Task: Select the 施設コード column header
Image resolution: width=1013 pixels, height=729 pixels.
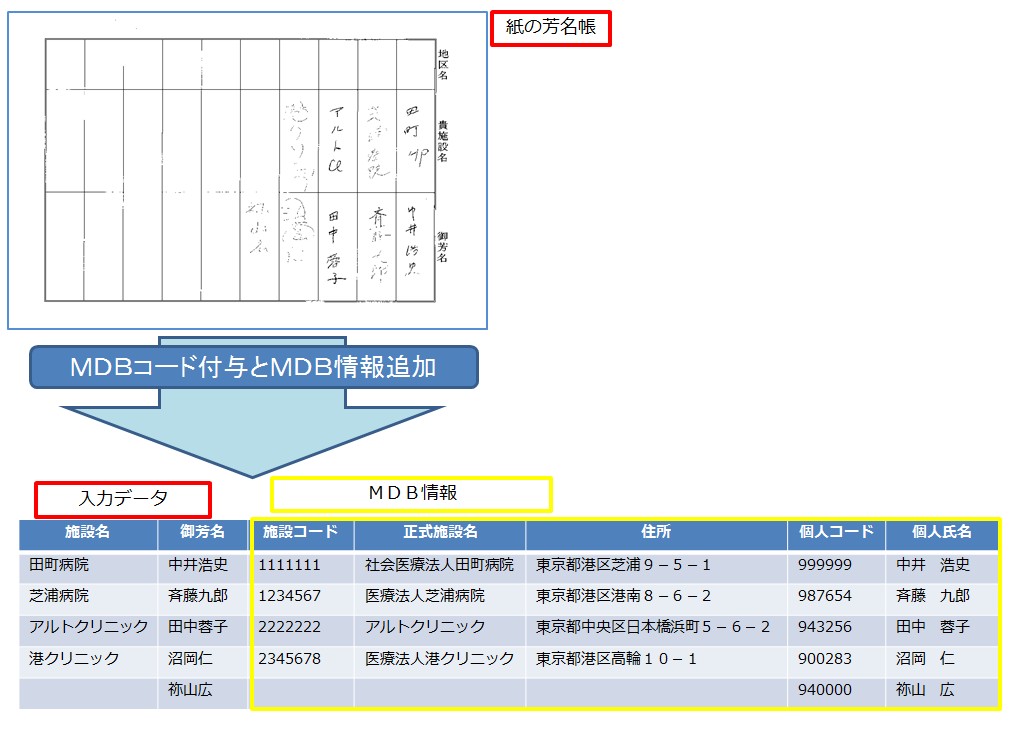Action: coord(300,533)
